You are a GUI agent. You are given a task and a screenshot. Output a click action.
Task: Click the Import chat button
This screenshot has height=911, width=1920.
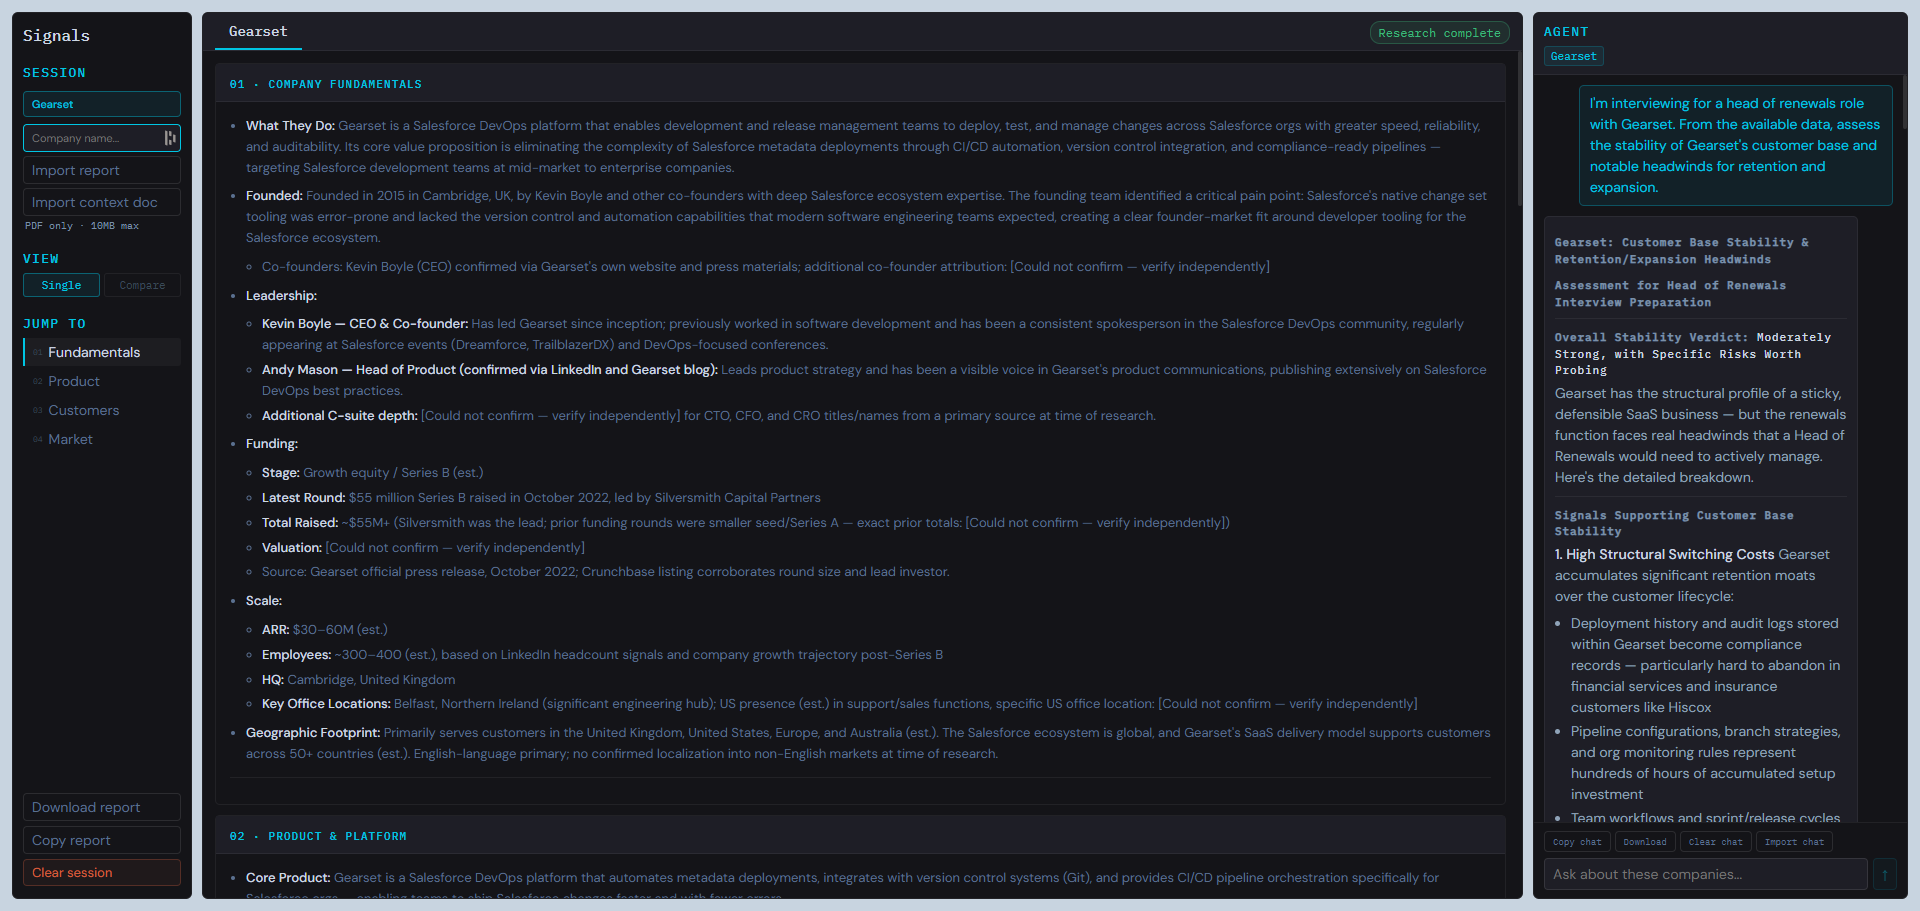pyautogui.click(x=1794, y=842)
